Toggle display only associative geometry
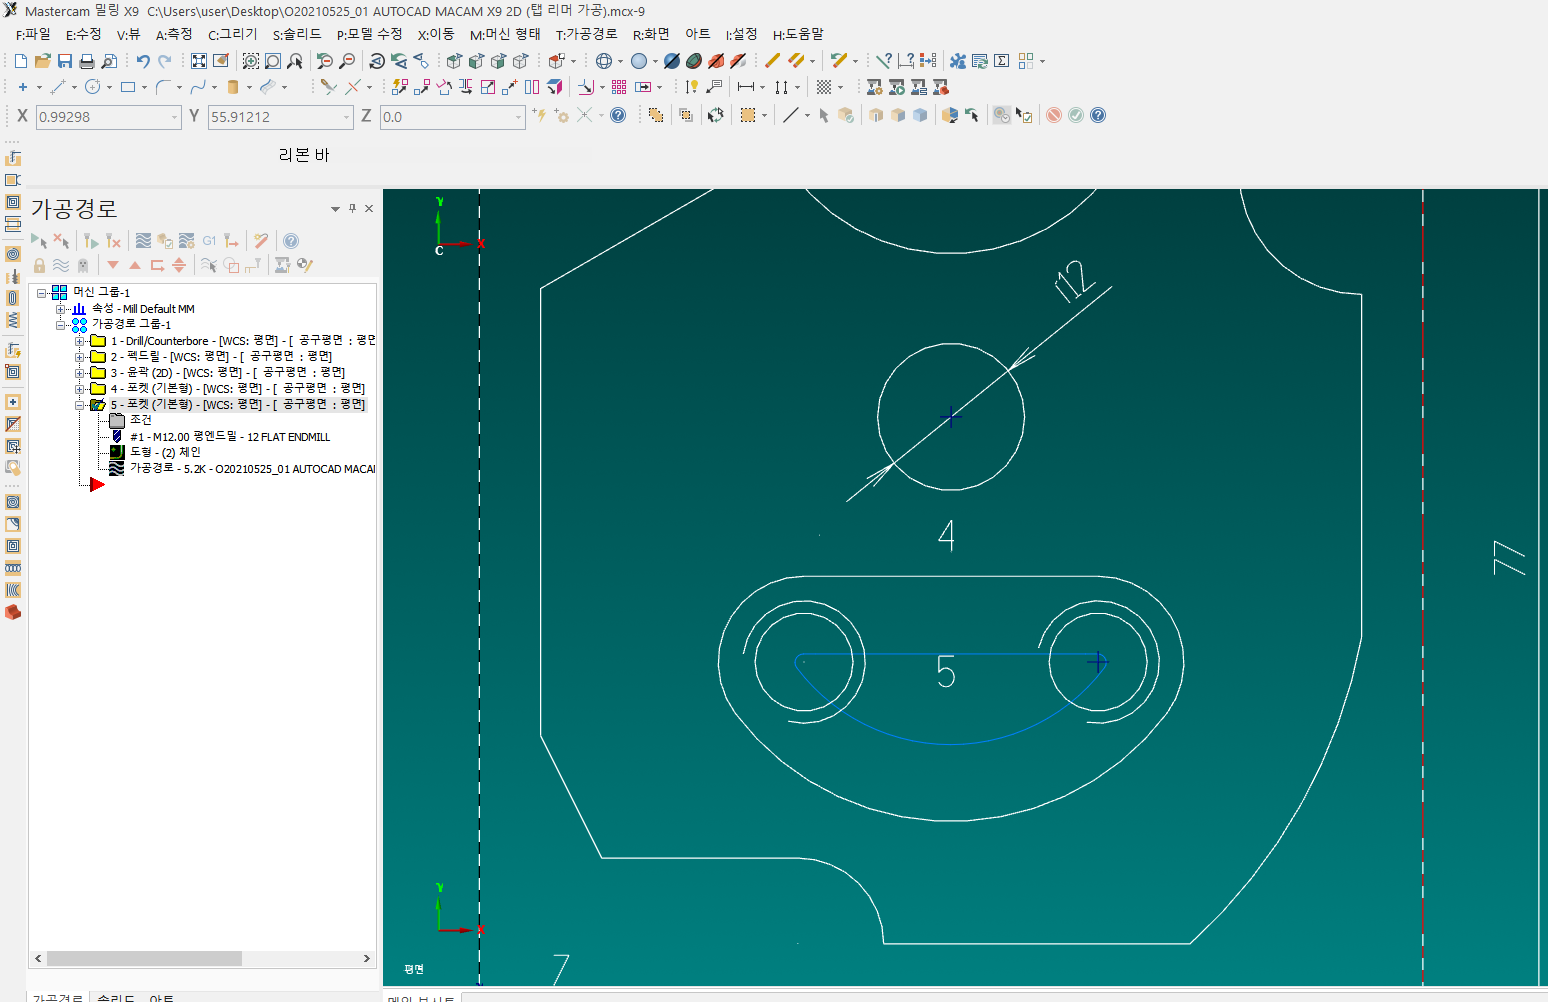Image resolution: width=1548 pixels, height=1002 pixels. [231, 265]
